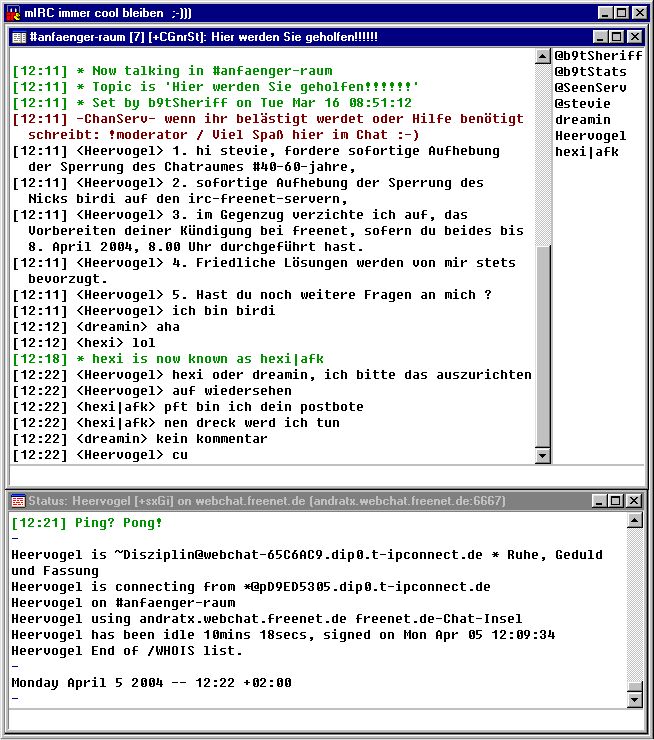Click the 'Ping? Pong!' status line

[x=87, y=523]
